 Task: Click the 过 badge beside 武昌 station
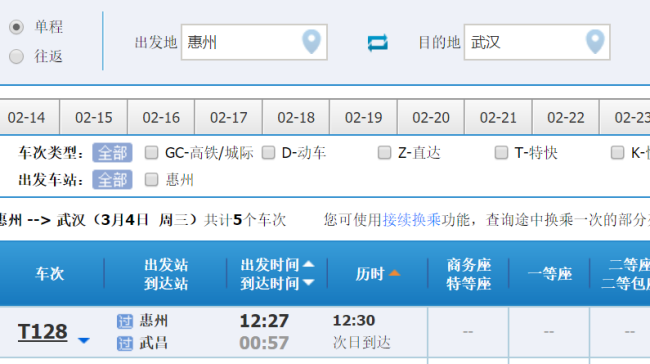pos(125,343)
